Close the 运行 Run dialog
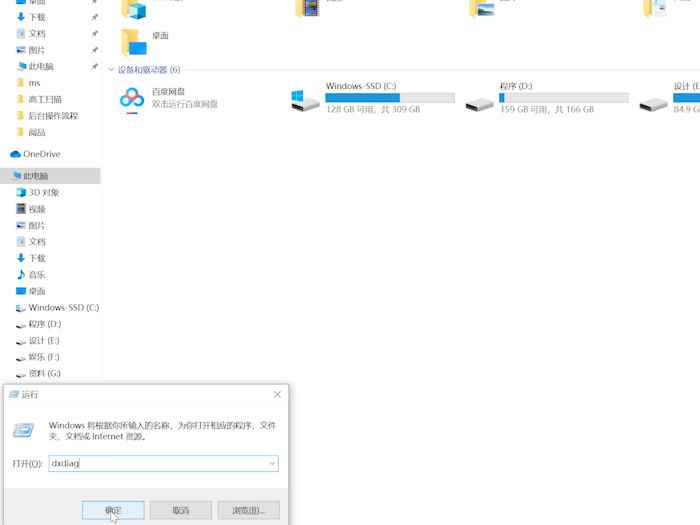Screen dimensions: 700x525 coord(277,394)
